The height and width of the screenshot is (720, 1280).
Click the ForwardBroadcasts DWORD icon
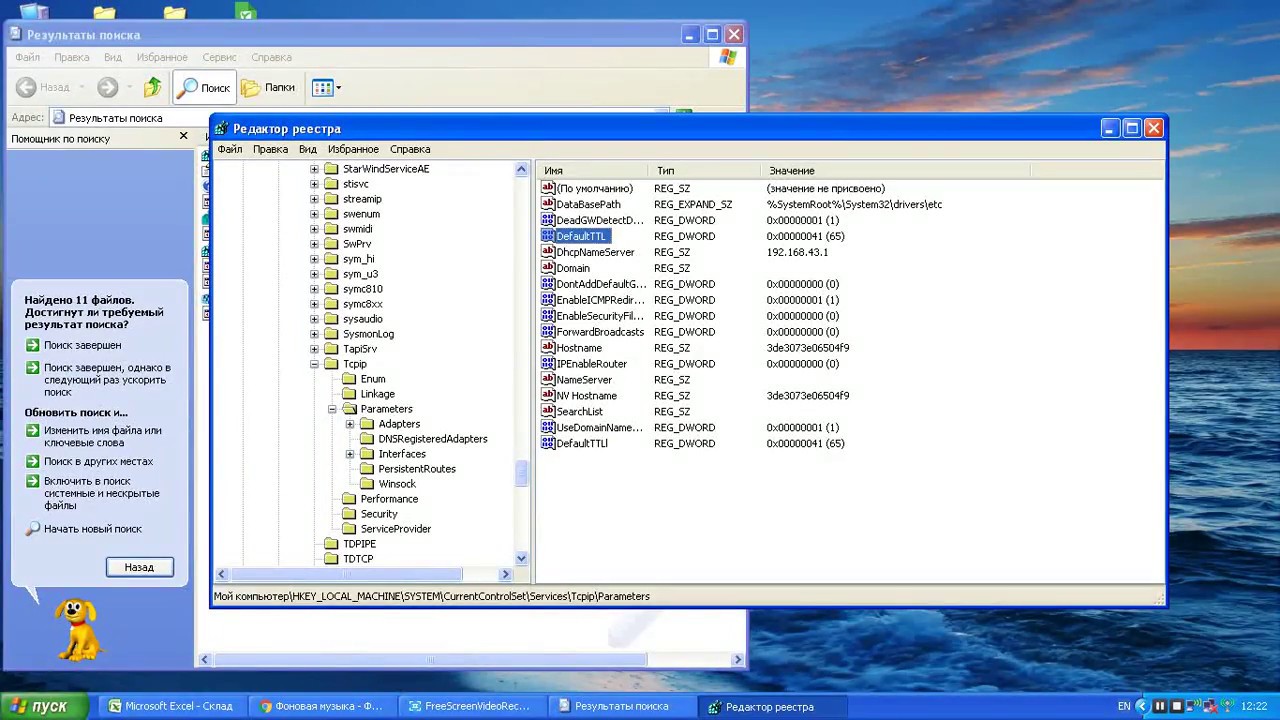pos(548,332)
